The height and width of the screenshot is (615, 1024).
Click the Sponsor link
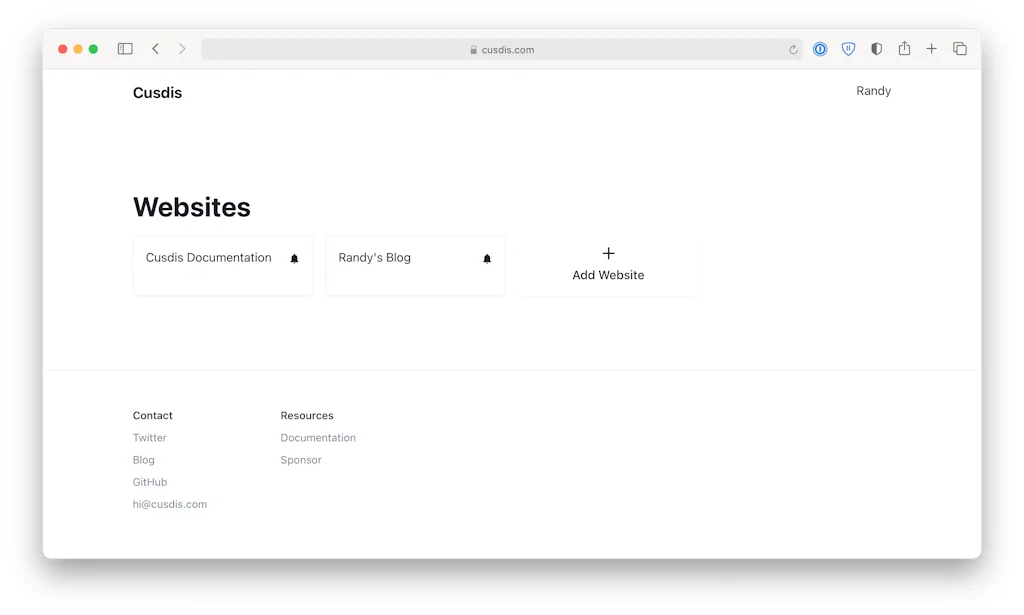(301, 459)
